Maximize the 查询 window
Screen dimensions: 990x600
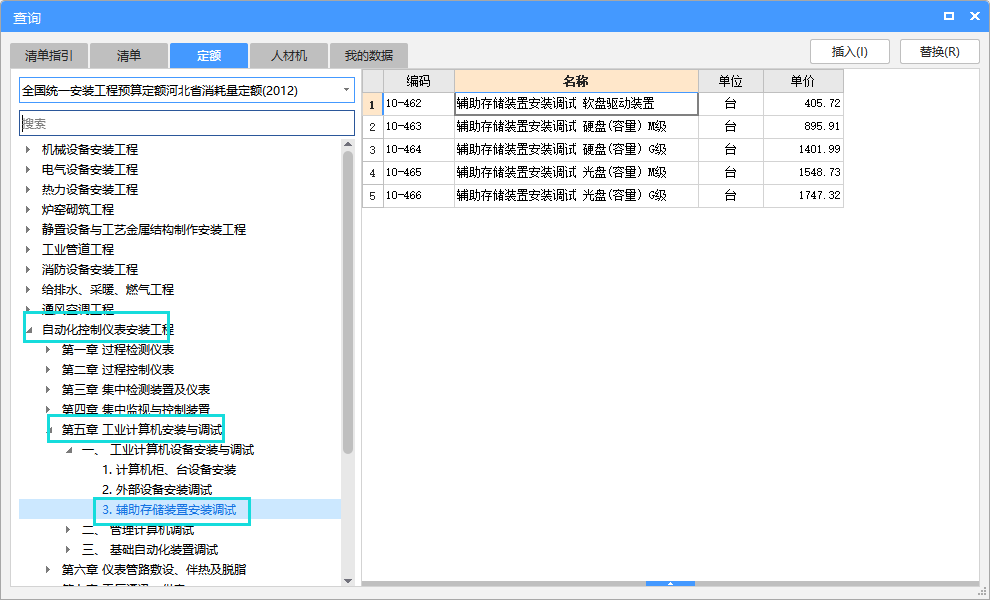948,16
